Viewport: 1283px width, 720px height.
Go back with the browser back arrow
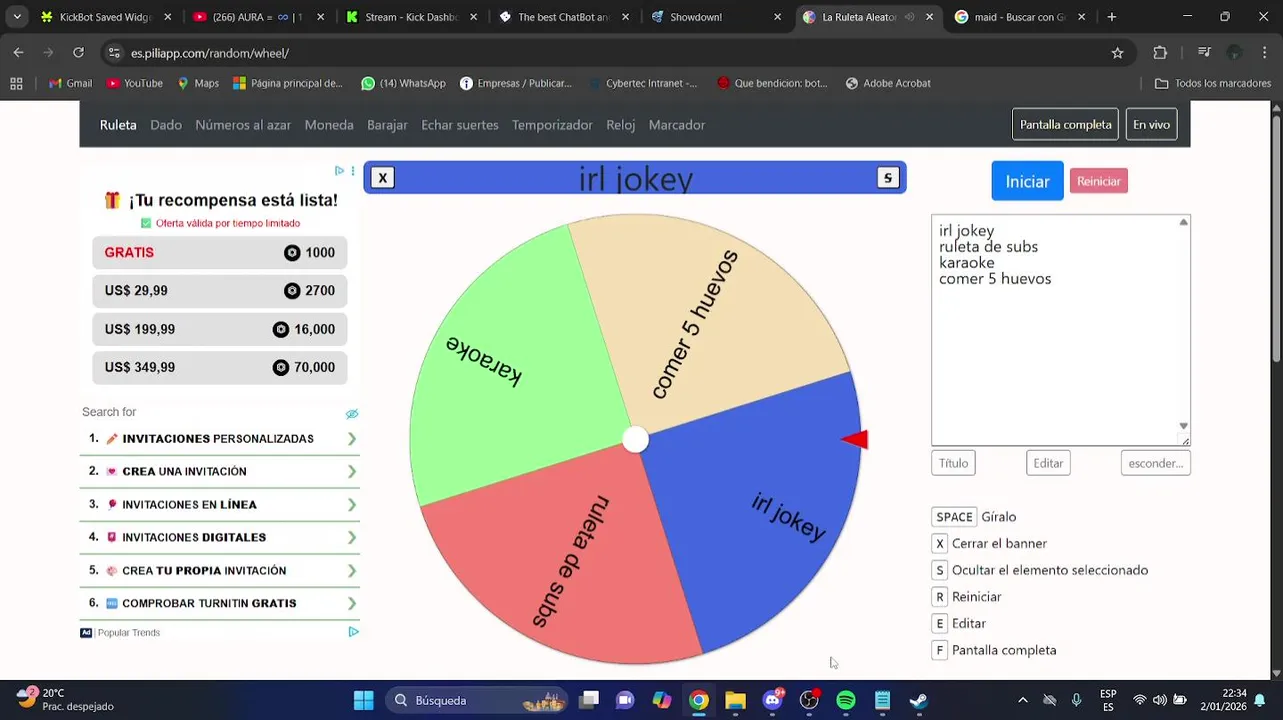19,53
